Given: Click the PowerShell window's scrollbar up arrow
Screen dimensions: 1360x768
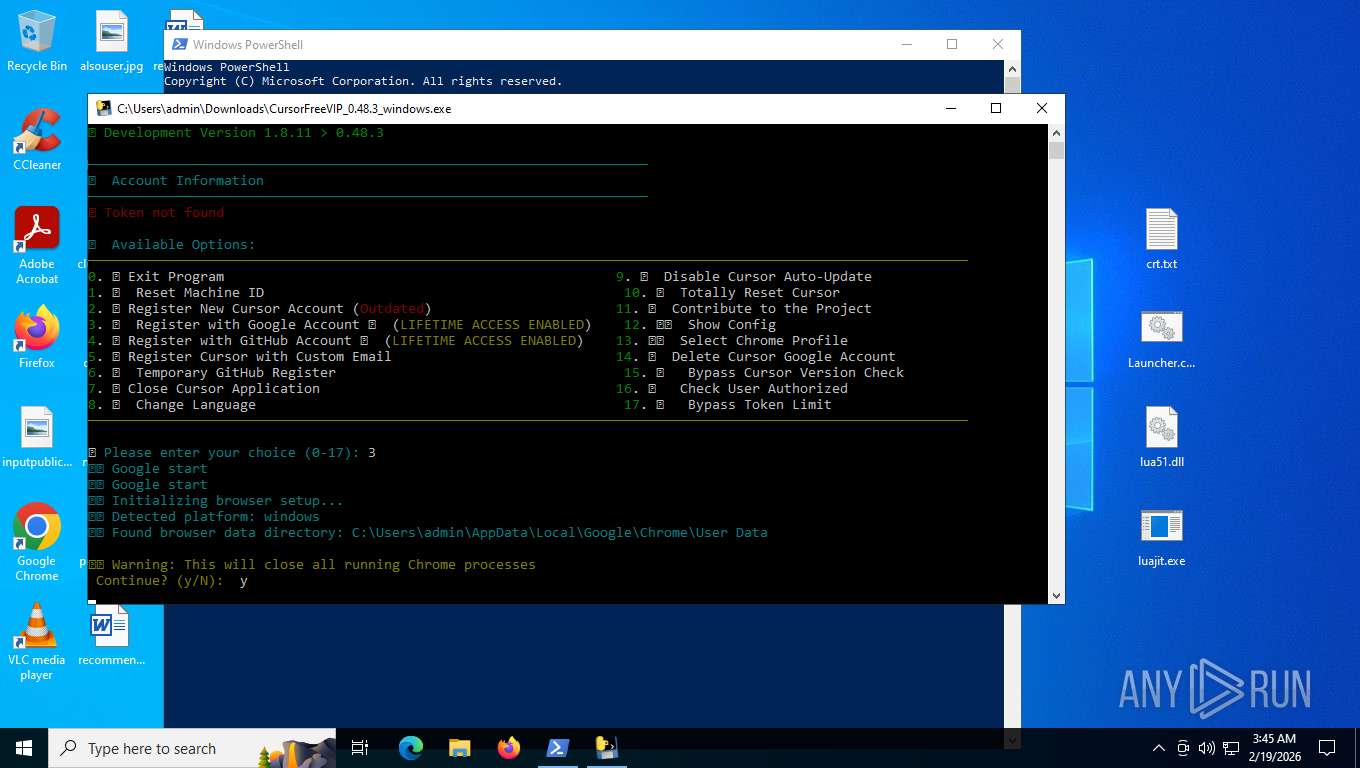Looking at the screenshot, I should pos(1012,67).
